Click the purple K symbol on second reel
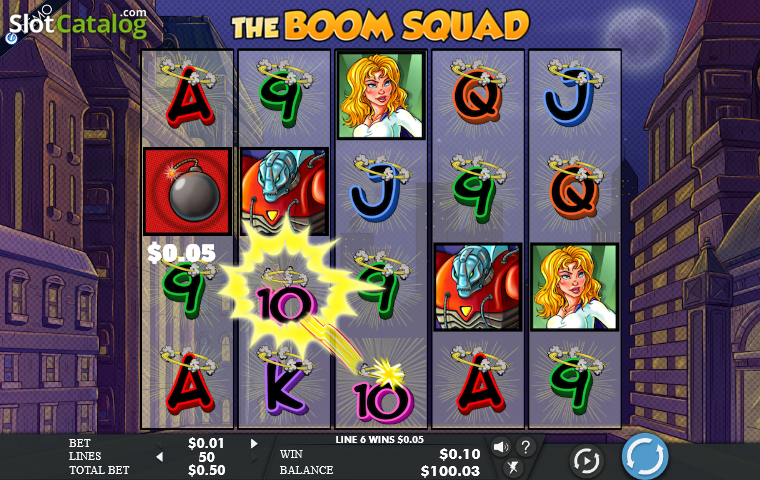Image resolution: width=760 pixels, height=480 pixels. pos(285,384)
